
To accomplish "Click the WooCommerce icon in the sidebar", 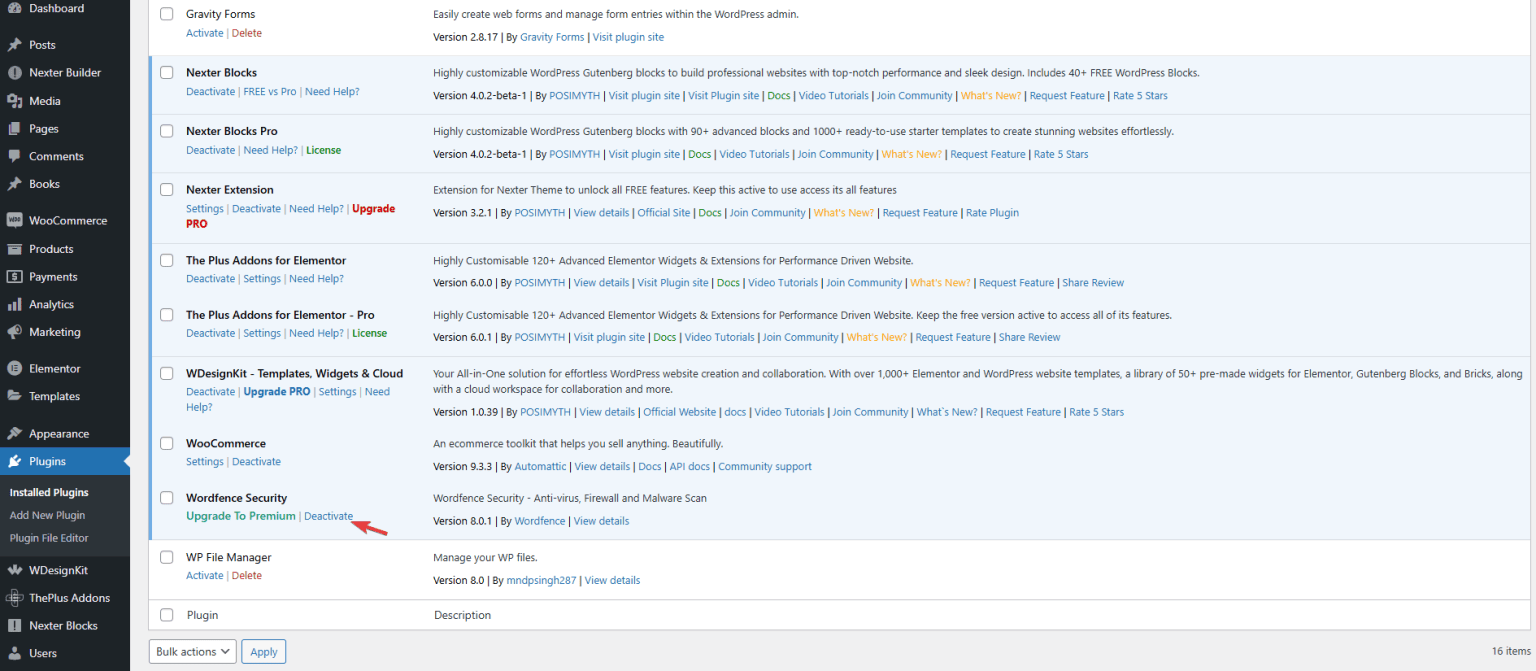I will pyautogui.click(x=15, y=221).
